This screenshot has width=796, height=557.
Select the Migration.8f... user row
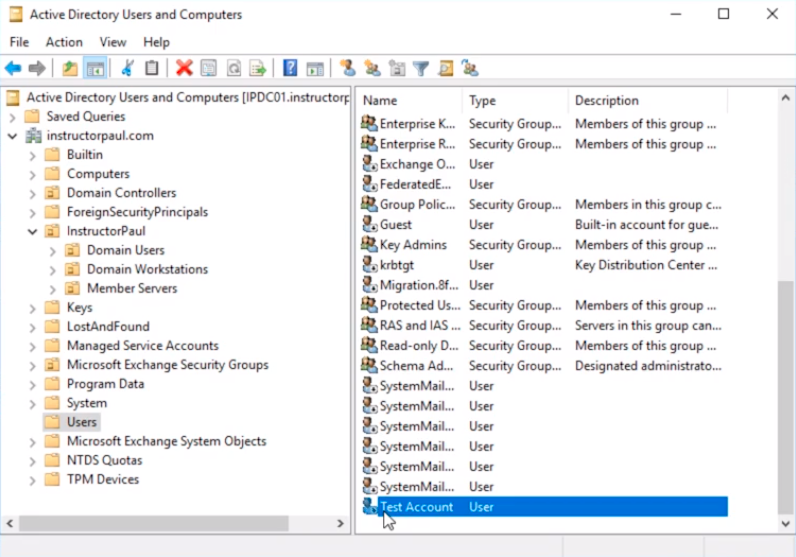coord(544,285)
